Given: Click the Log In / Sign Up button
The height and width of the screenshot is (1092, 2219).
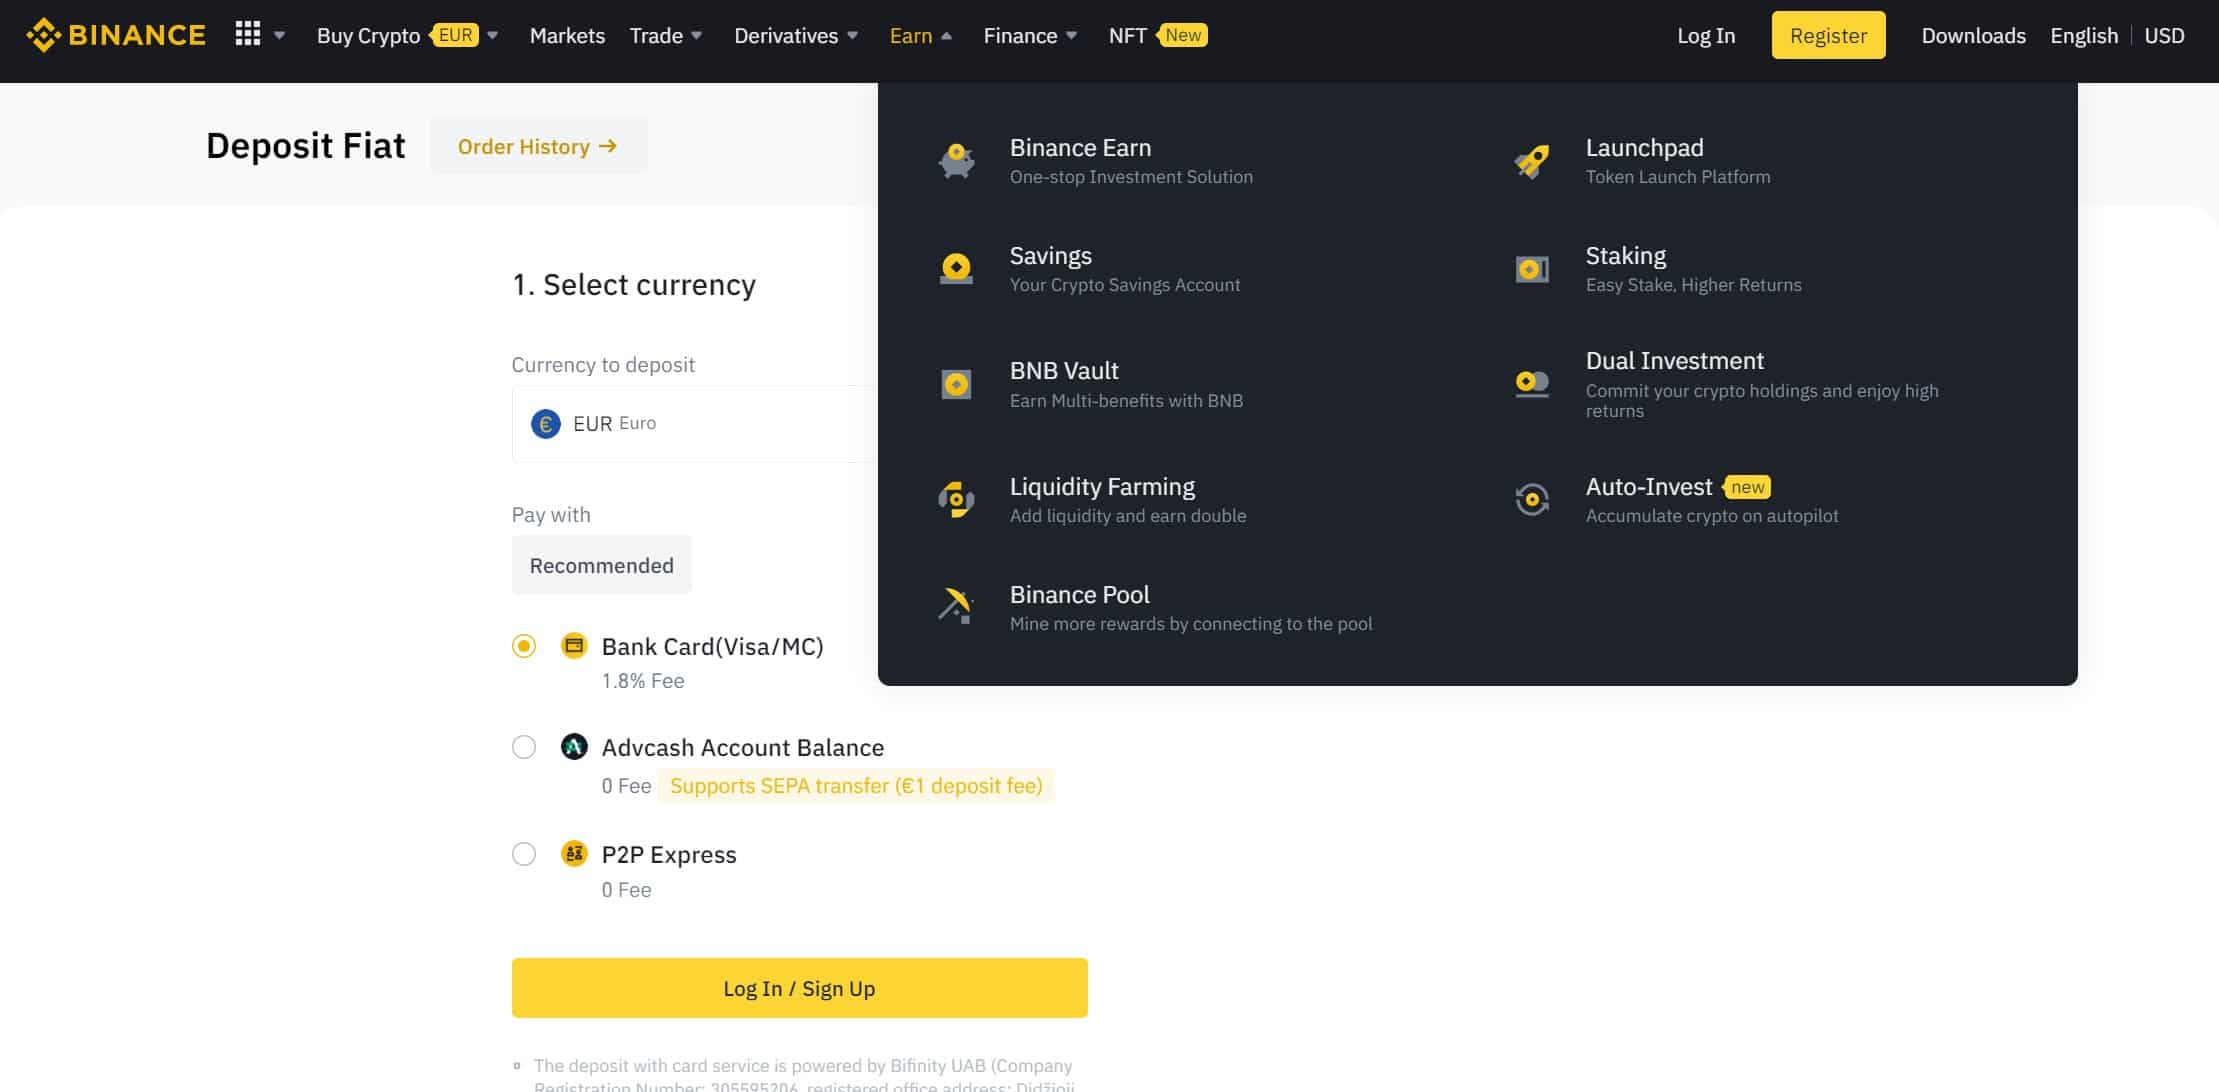Looking at the screenshot, I should coord(799,988).
